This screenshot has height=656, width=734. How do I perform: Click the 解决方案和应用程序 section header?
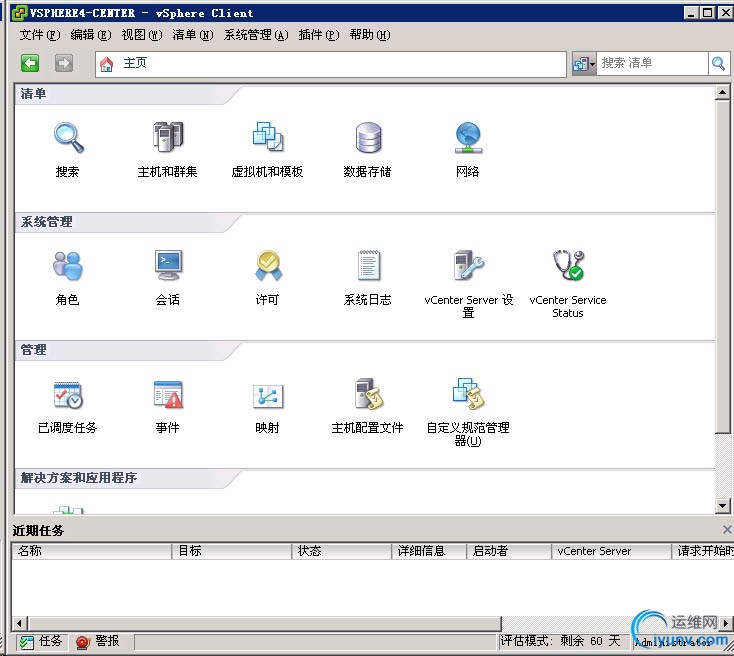coord(79,478)
